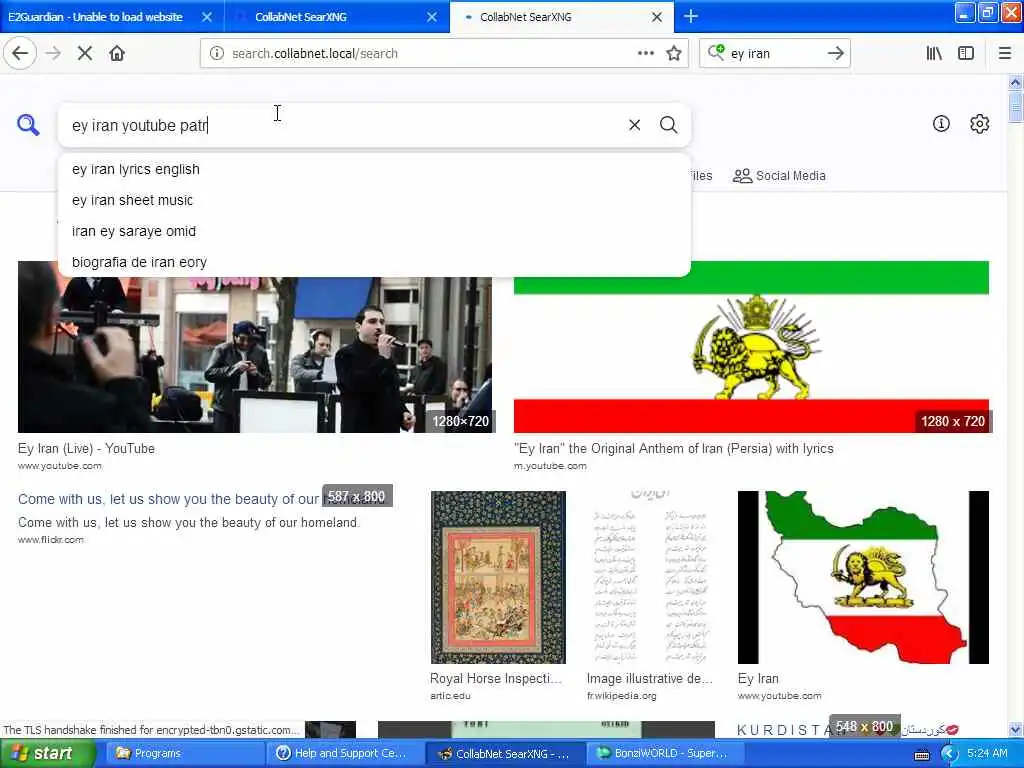
Task: Close the active CollabNet SearXNG tab
Action: 657,17
